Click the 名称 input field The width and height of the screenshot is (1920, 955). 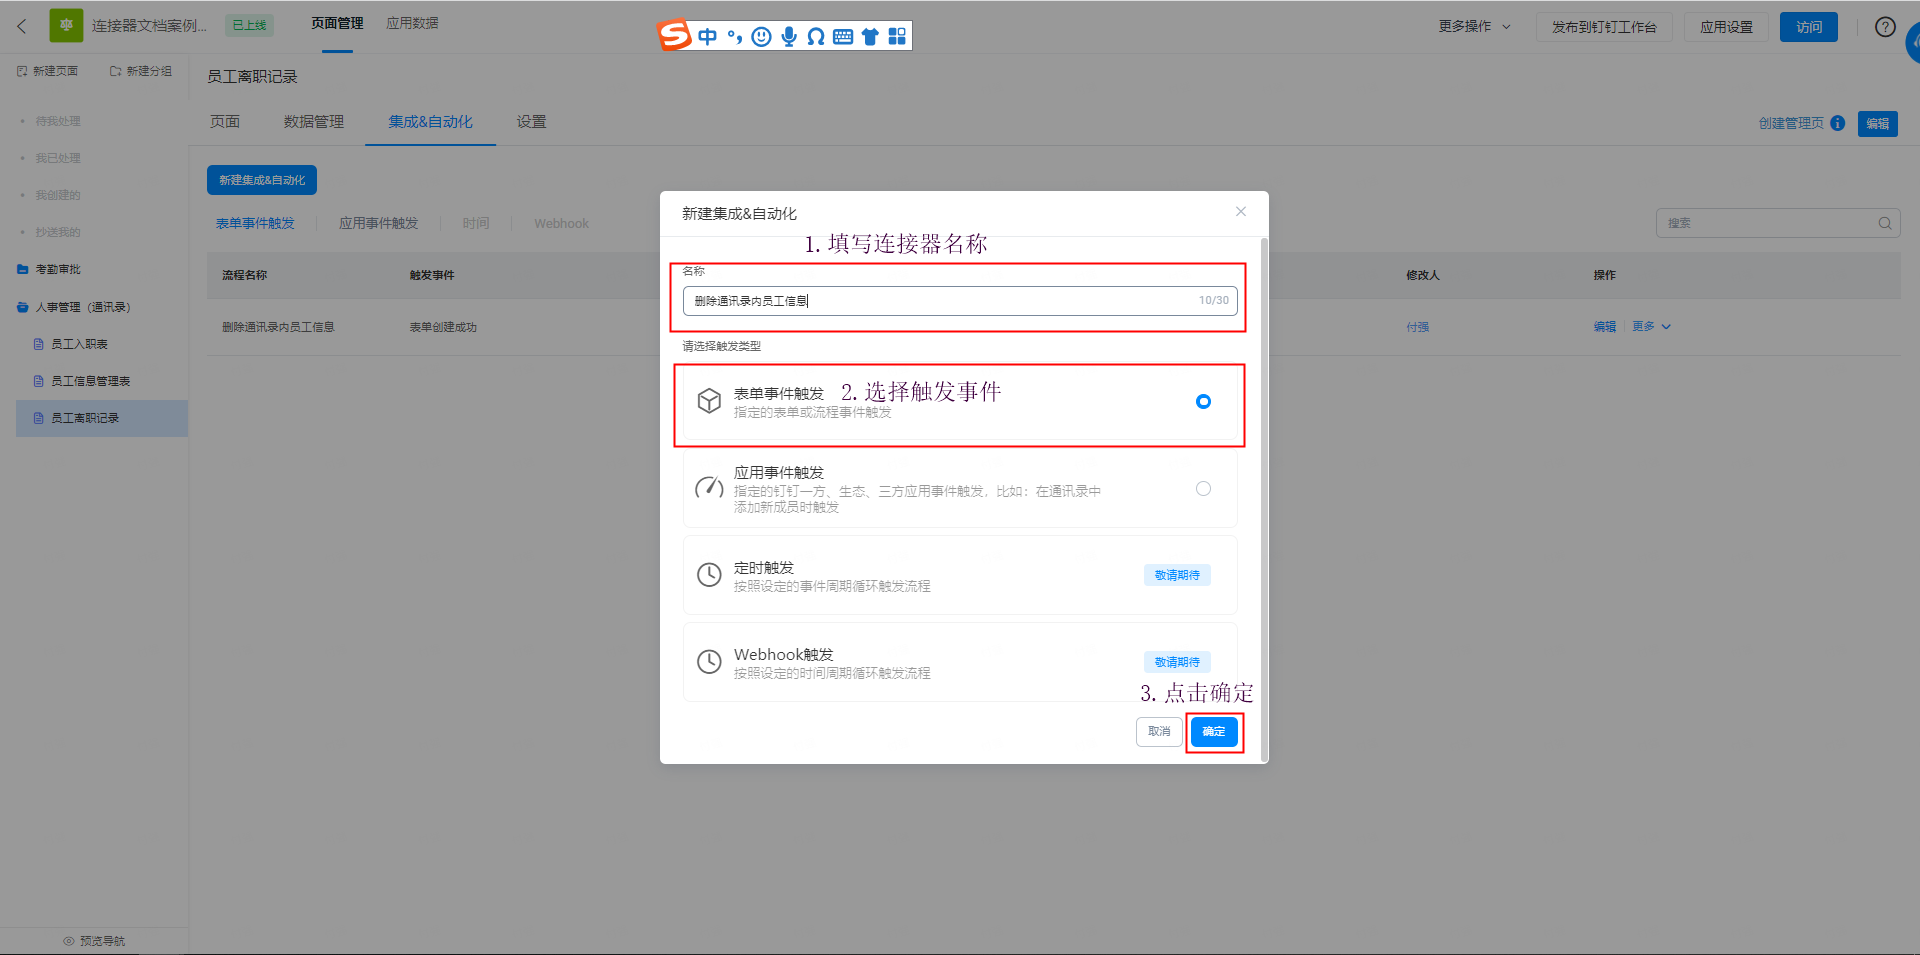coord(960,301)
